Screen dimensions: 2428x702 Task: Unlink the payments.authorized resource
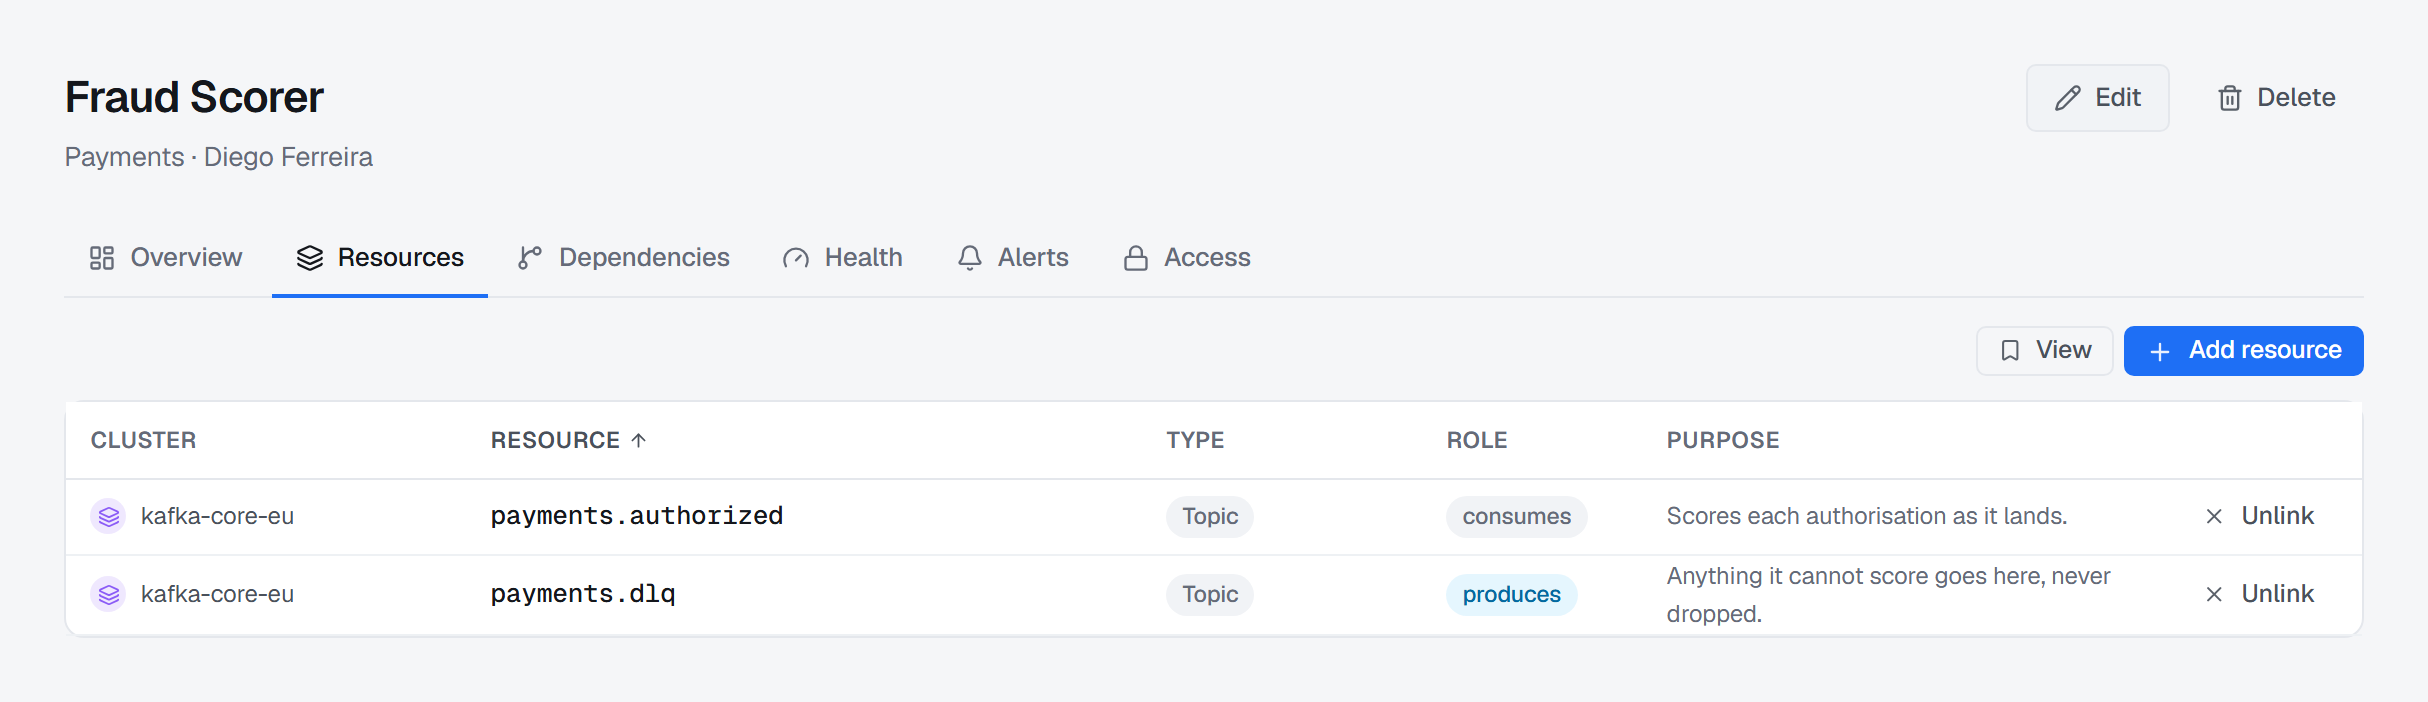pos(2260,516)
